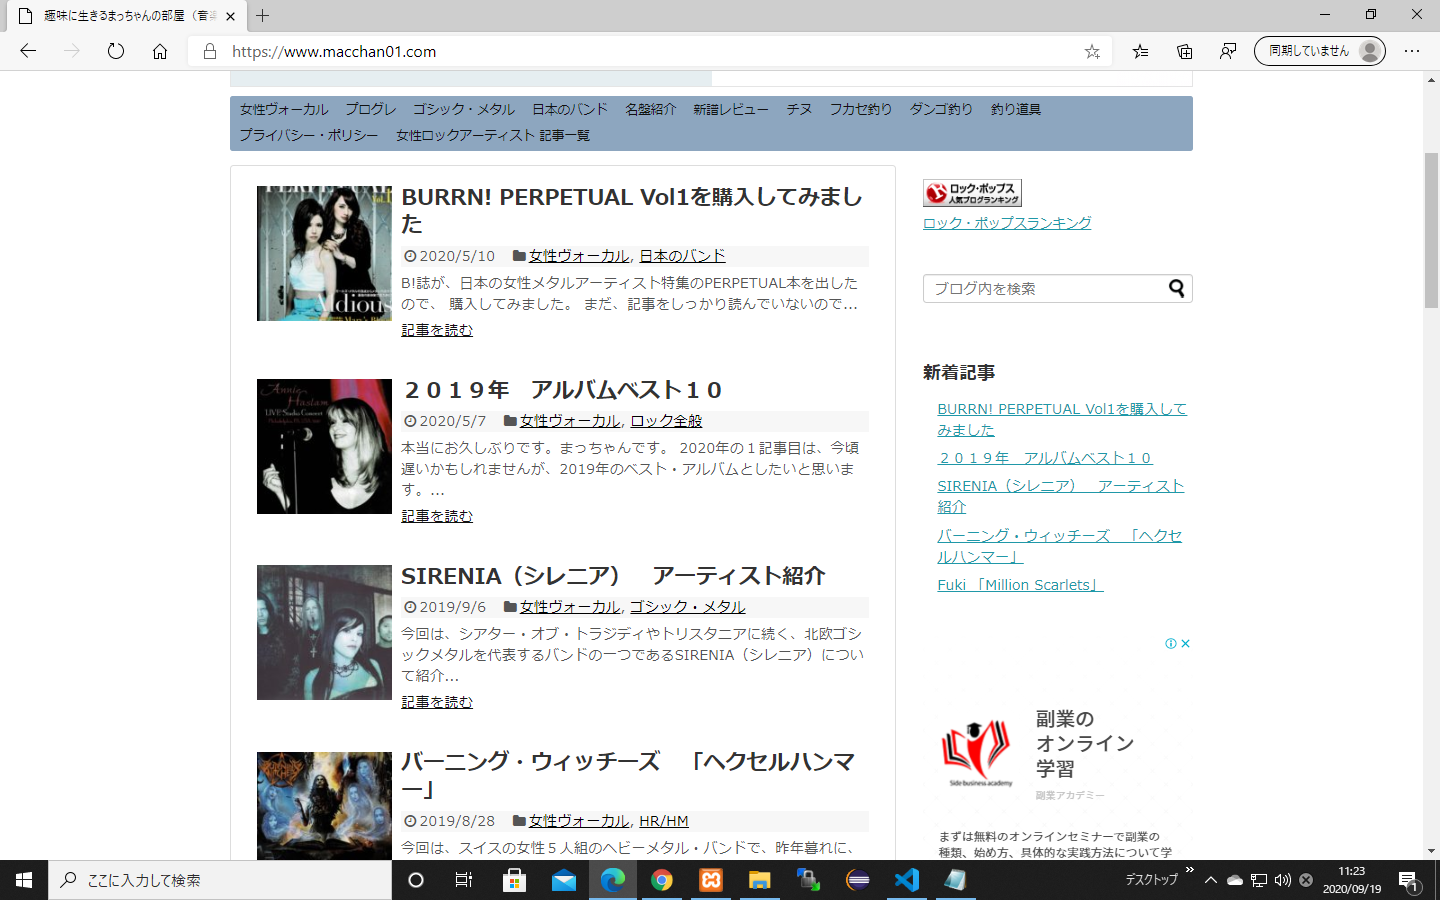Click the browser refresh button

pos(116,51)
